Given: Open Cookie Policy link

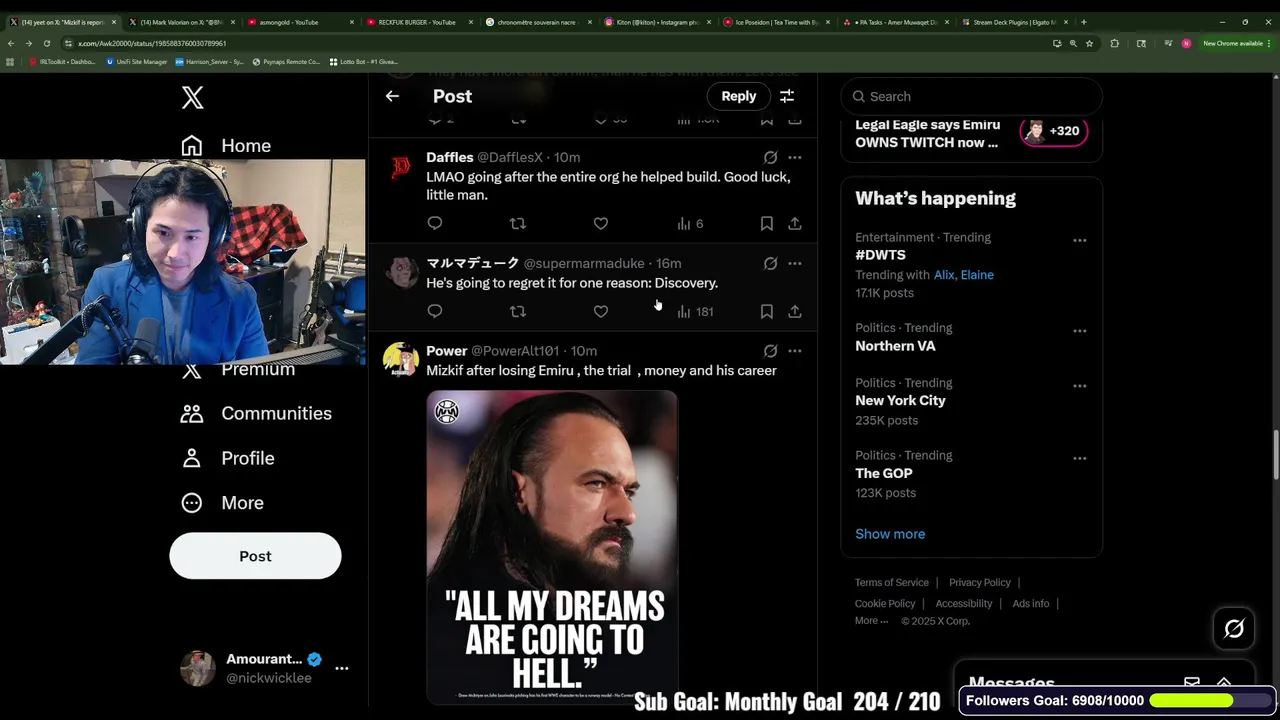Looking at the screenshot, I should tap(885, 604).
